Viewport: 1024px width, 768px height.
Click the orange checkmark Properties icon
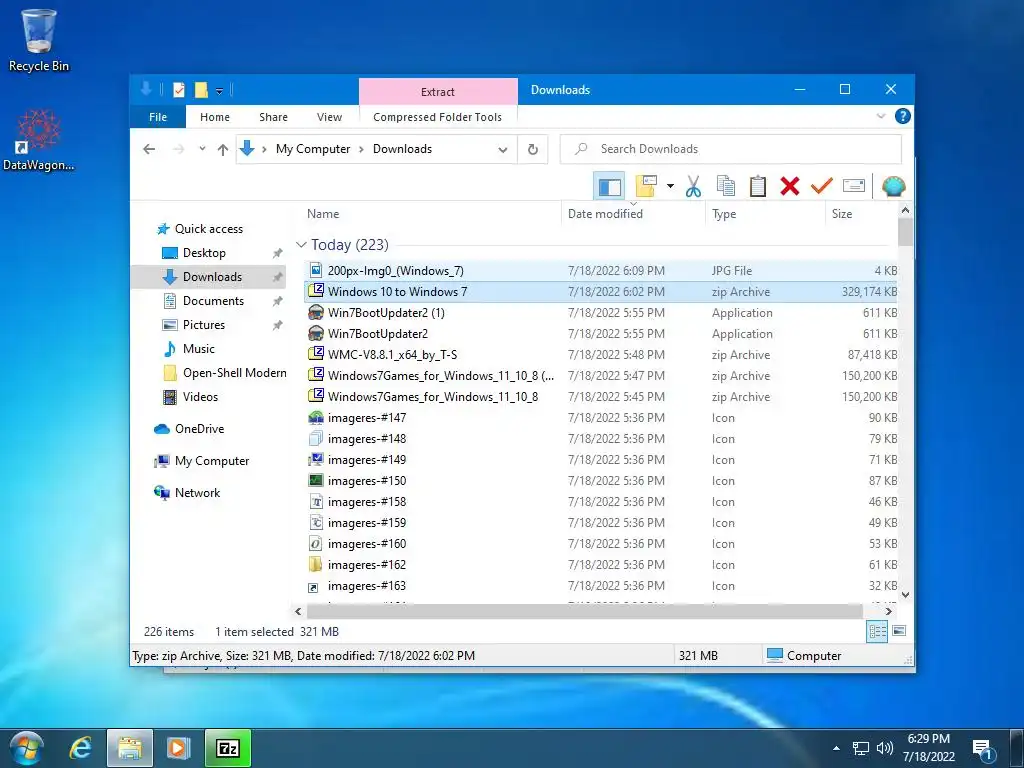[x=822, y=187]
